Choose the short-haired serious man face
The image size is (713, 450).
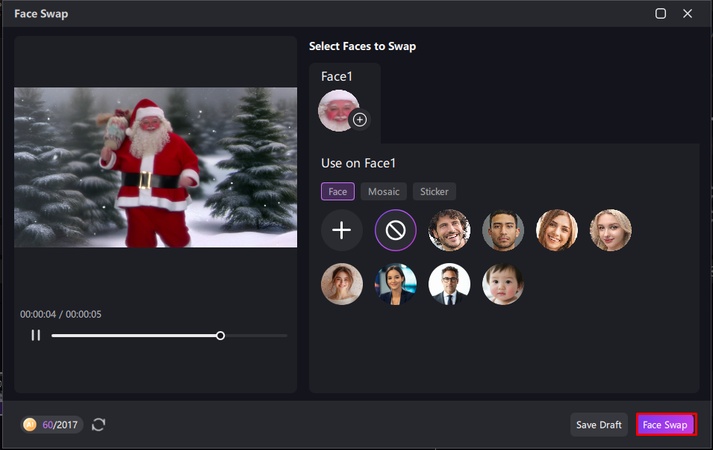click(503, 230)
